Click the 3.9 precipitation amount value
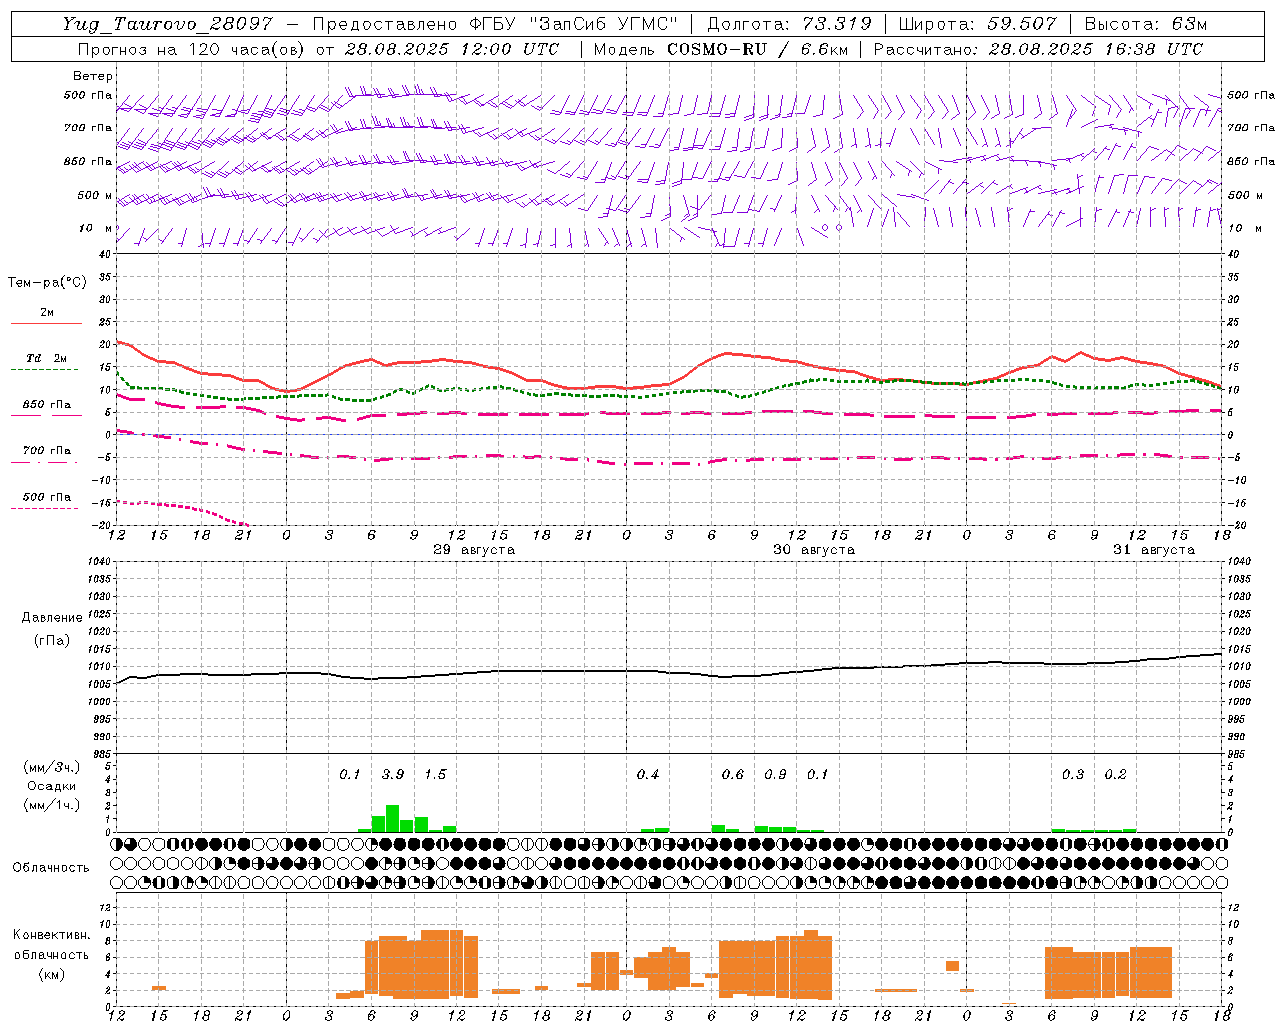 393,775
